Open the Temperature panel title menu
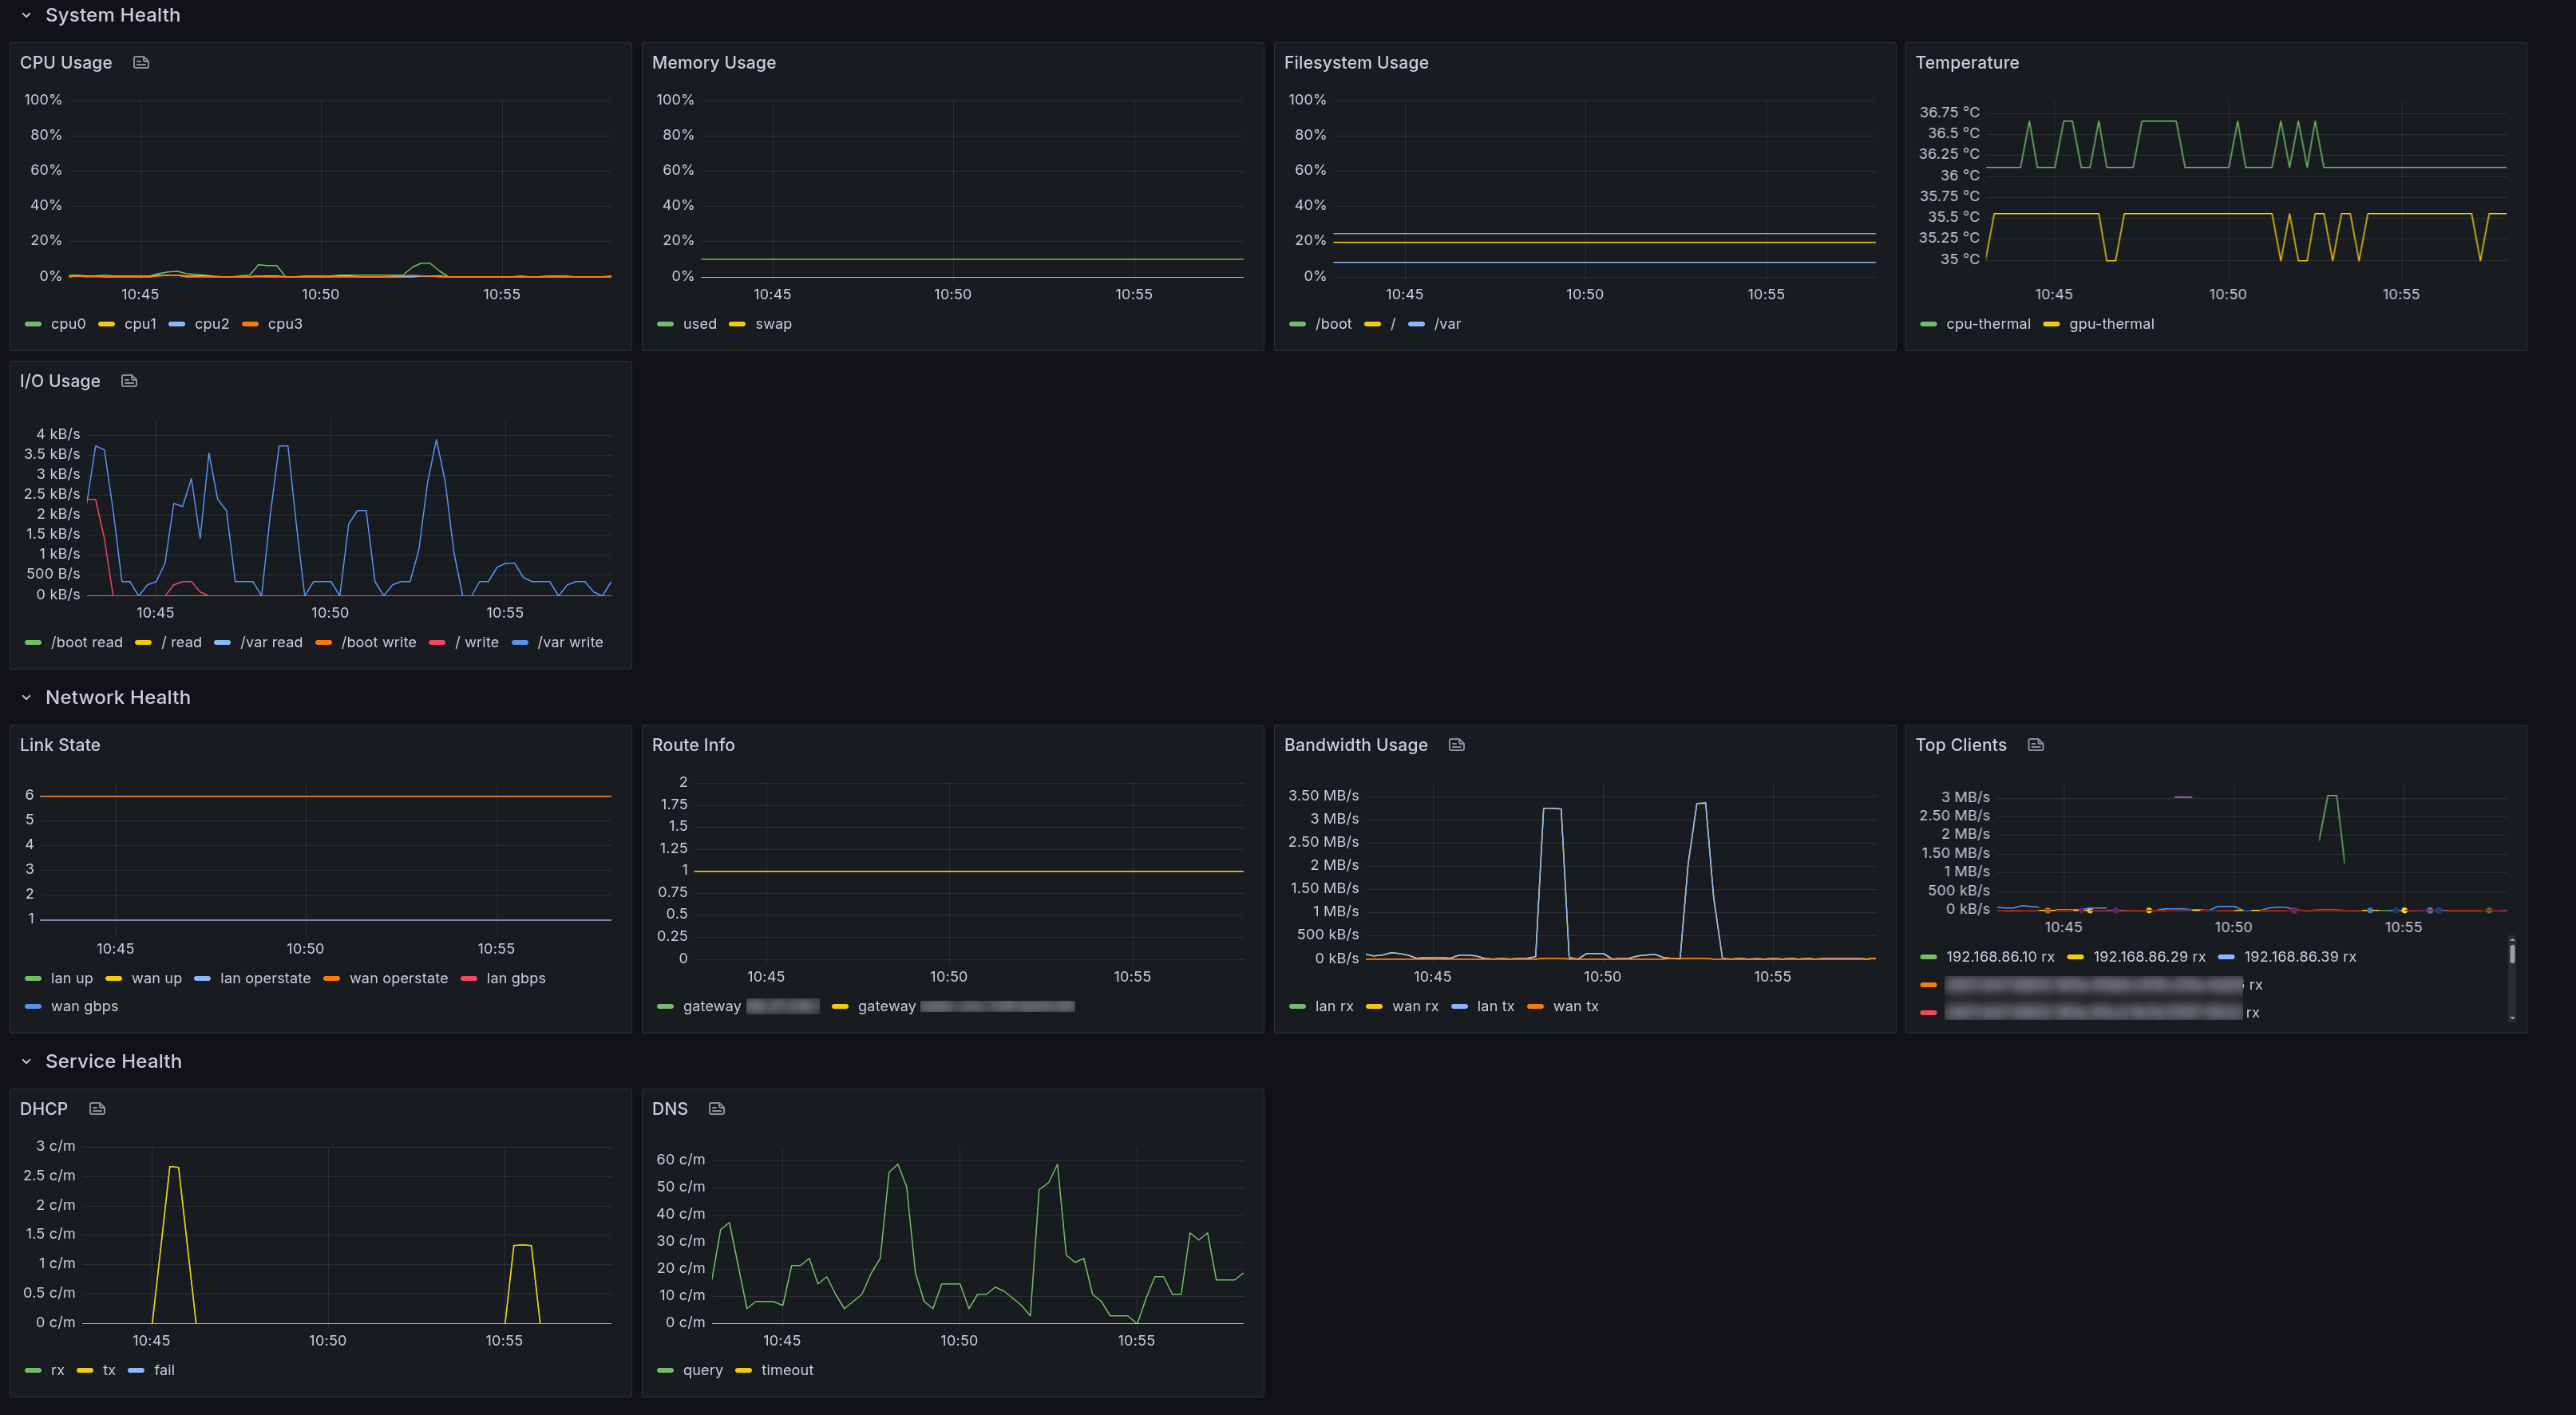This screenshot has width=2576, height=1415. point(1966,62)
